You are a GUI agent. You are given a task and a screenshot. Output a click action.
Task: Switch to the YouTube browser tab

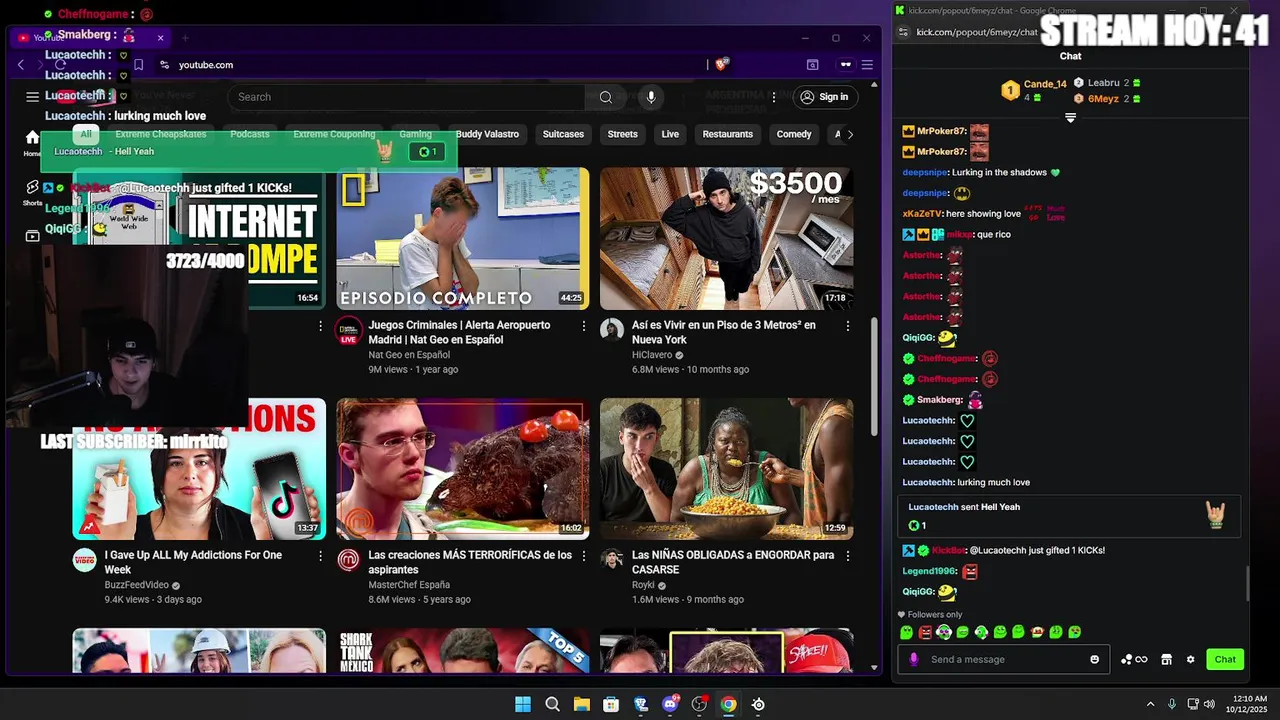pos(90,38)
